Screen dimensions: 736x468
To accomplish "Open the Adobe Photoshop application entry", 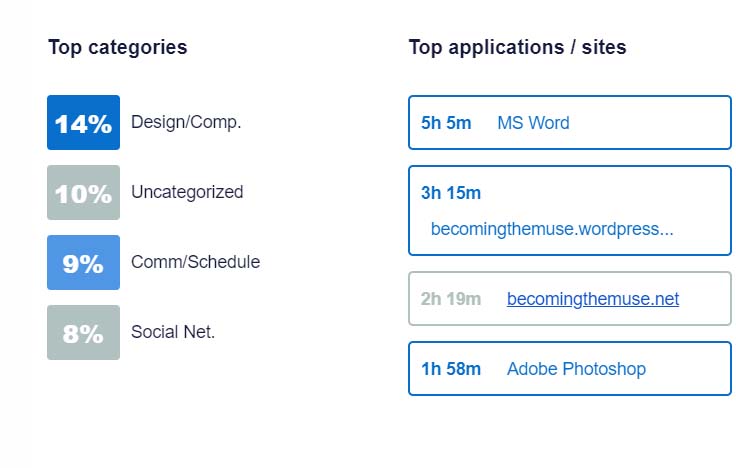I will point(576,369).
